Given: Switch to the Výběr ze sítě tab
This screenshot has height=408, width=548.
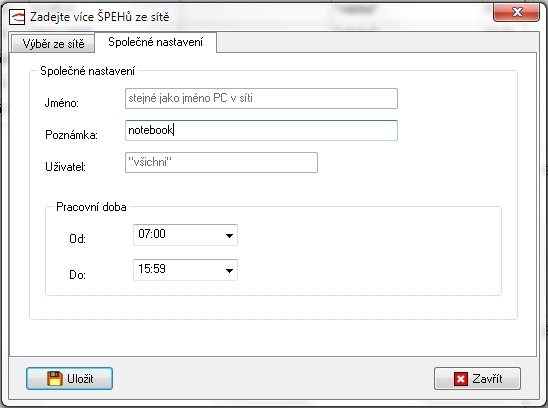Looking at the screenshot, I should (x=53, y=44).
